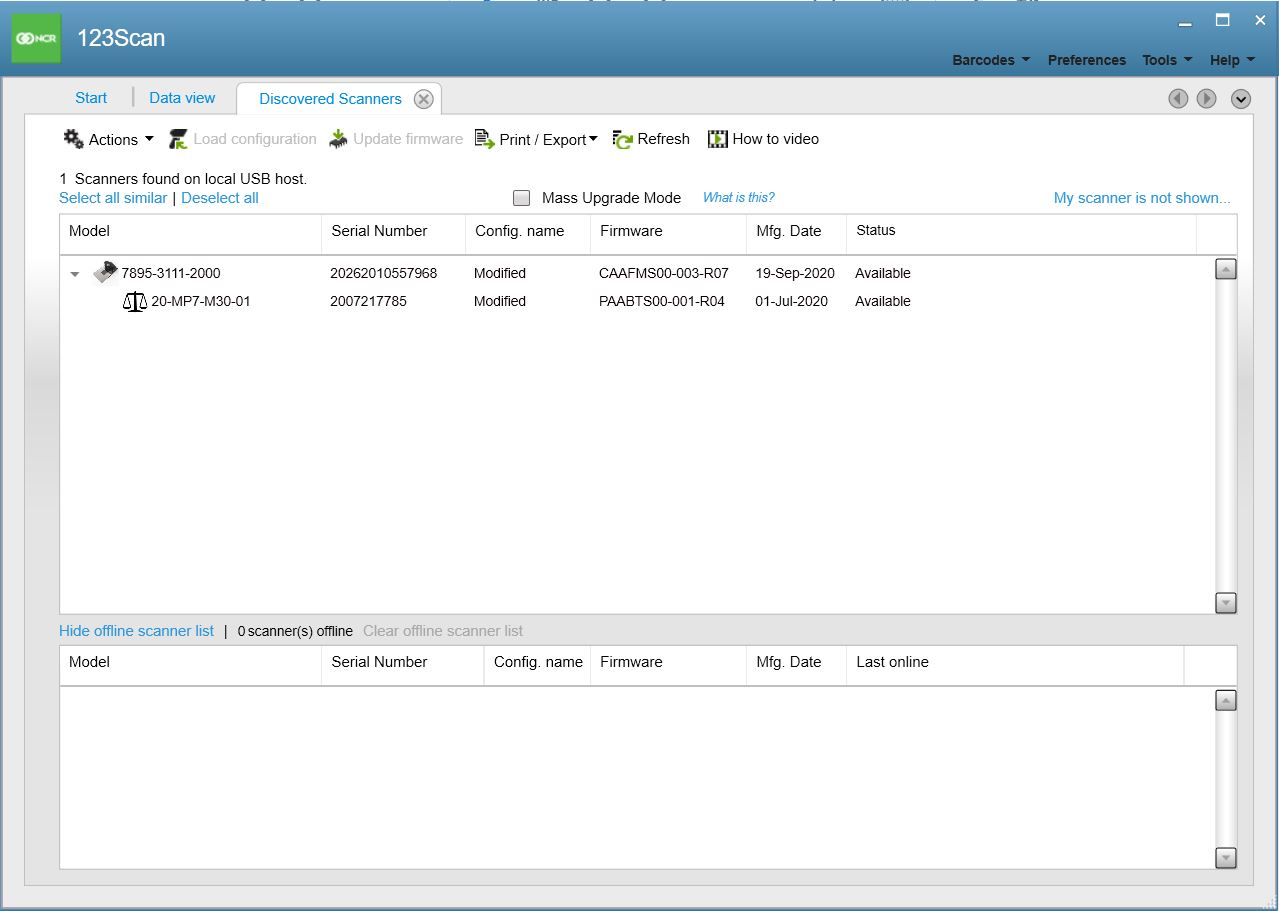Click the My scanner is not shown link
The height and width of the screenshot is (911, 1279).
point(1142,197)
